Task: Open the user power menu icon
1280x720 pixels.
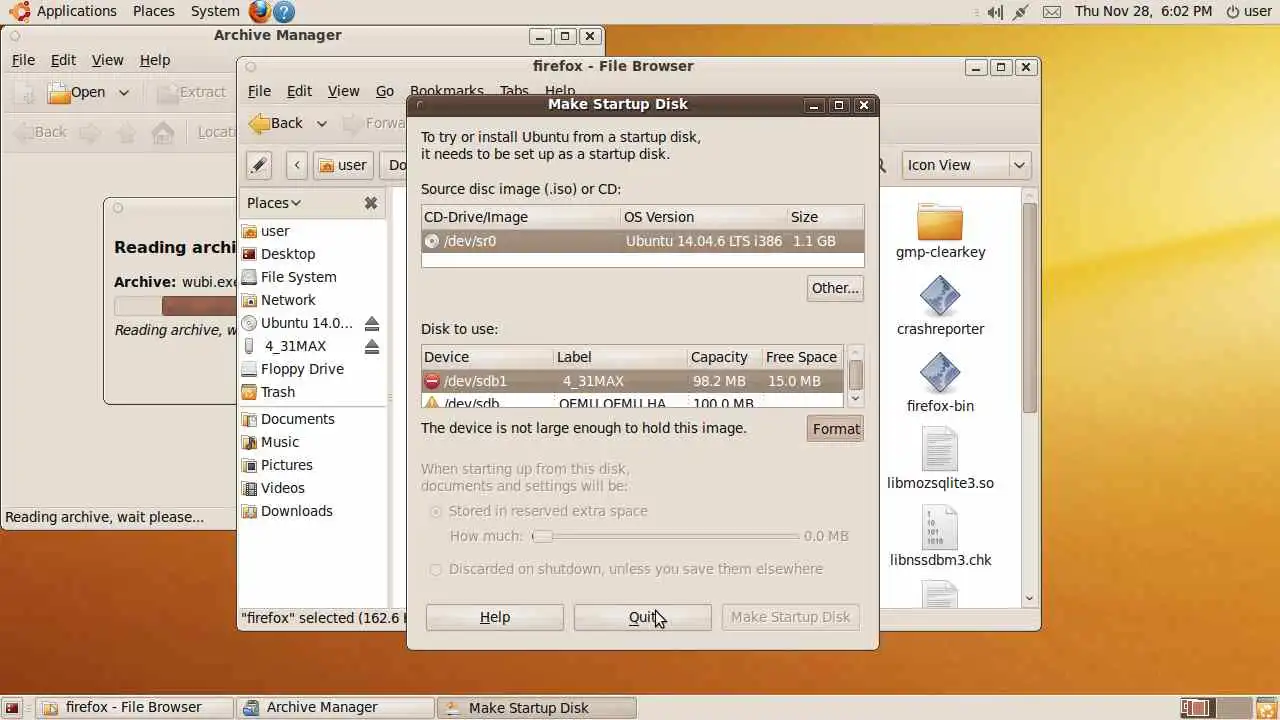Action: click(x=1233, y=12)
